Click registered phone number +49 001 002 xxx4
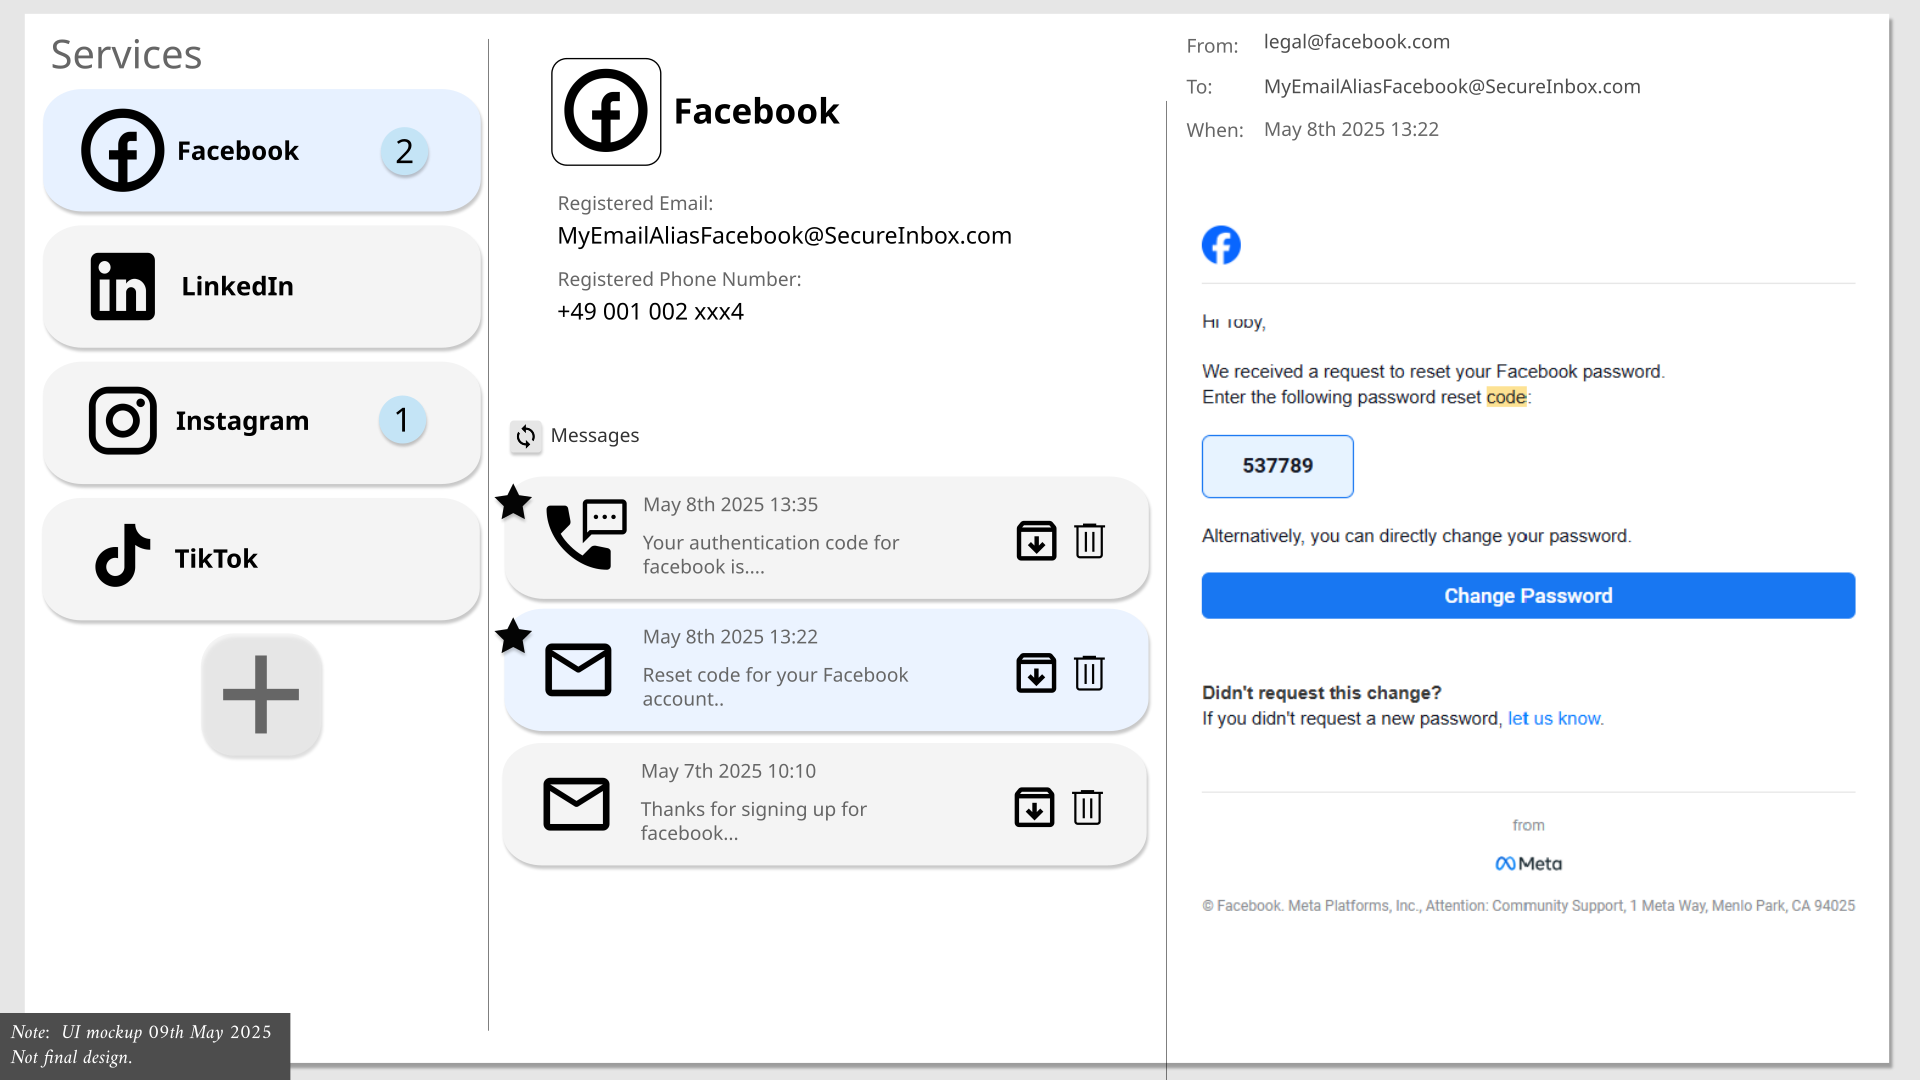 (x=650, y=312)
